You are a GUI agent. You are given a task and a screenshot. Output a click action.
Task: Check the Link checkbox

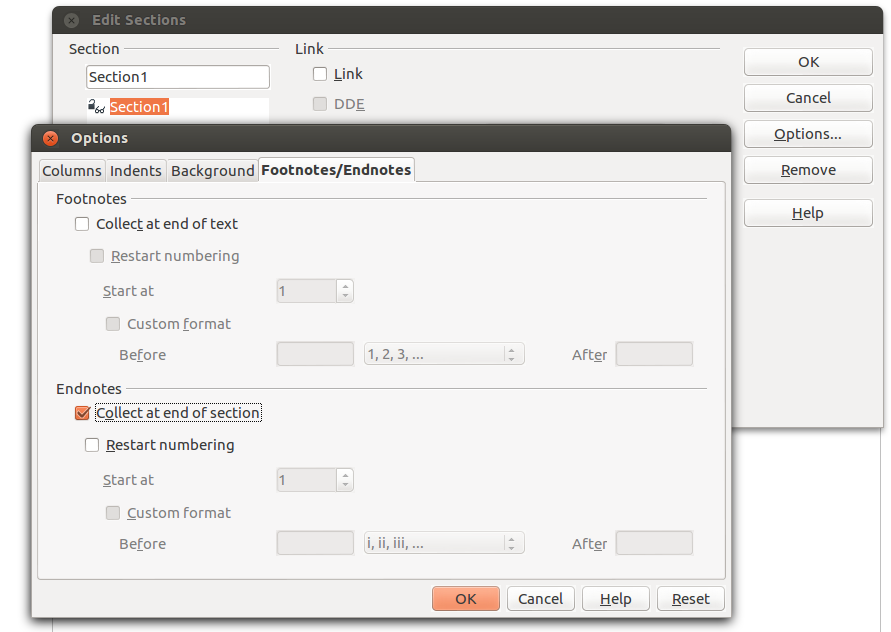[320, 74]
